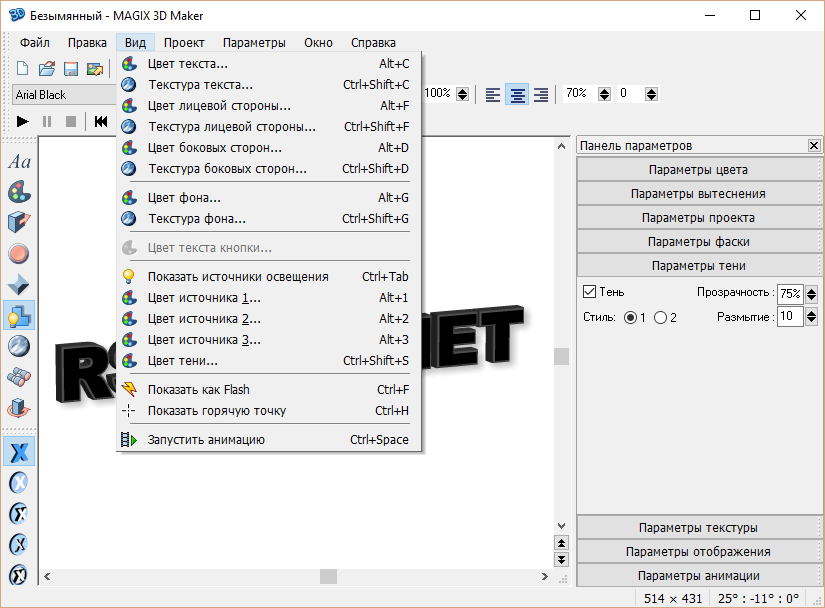Image resolution: width=825 pixels, height=608 pixels.
Task: Adjust the 70% value spinner
Action: point(605,94)
